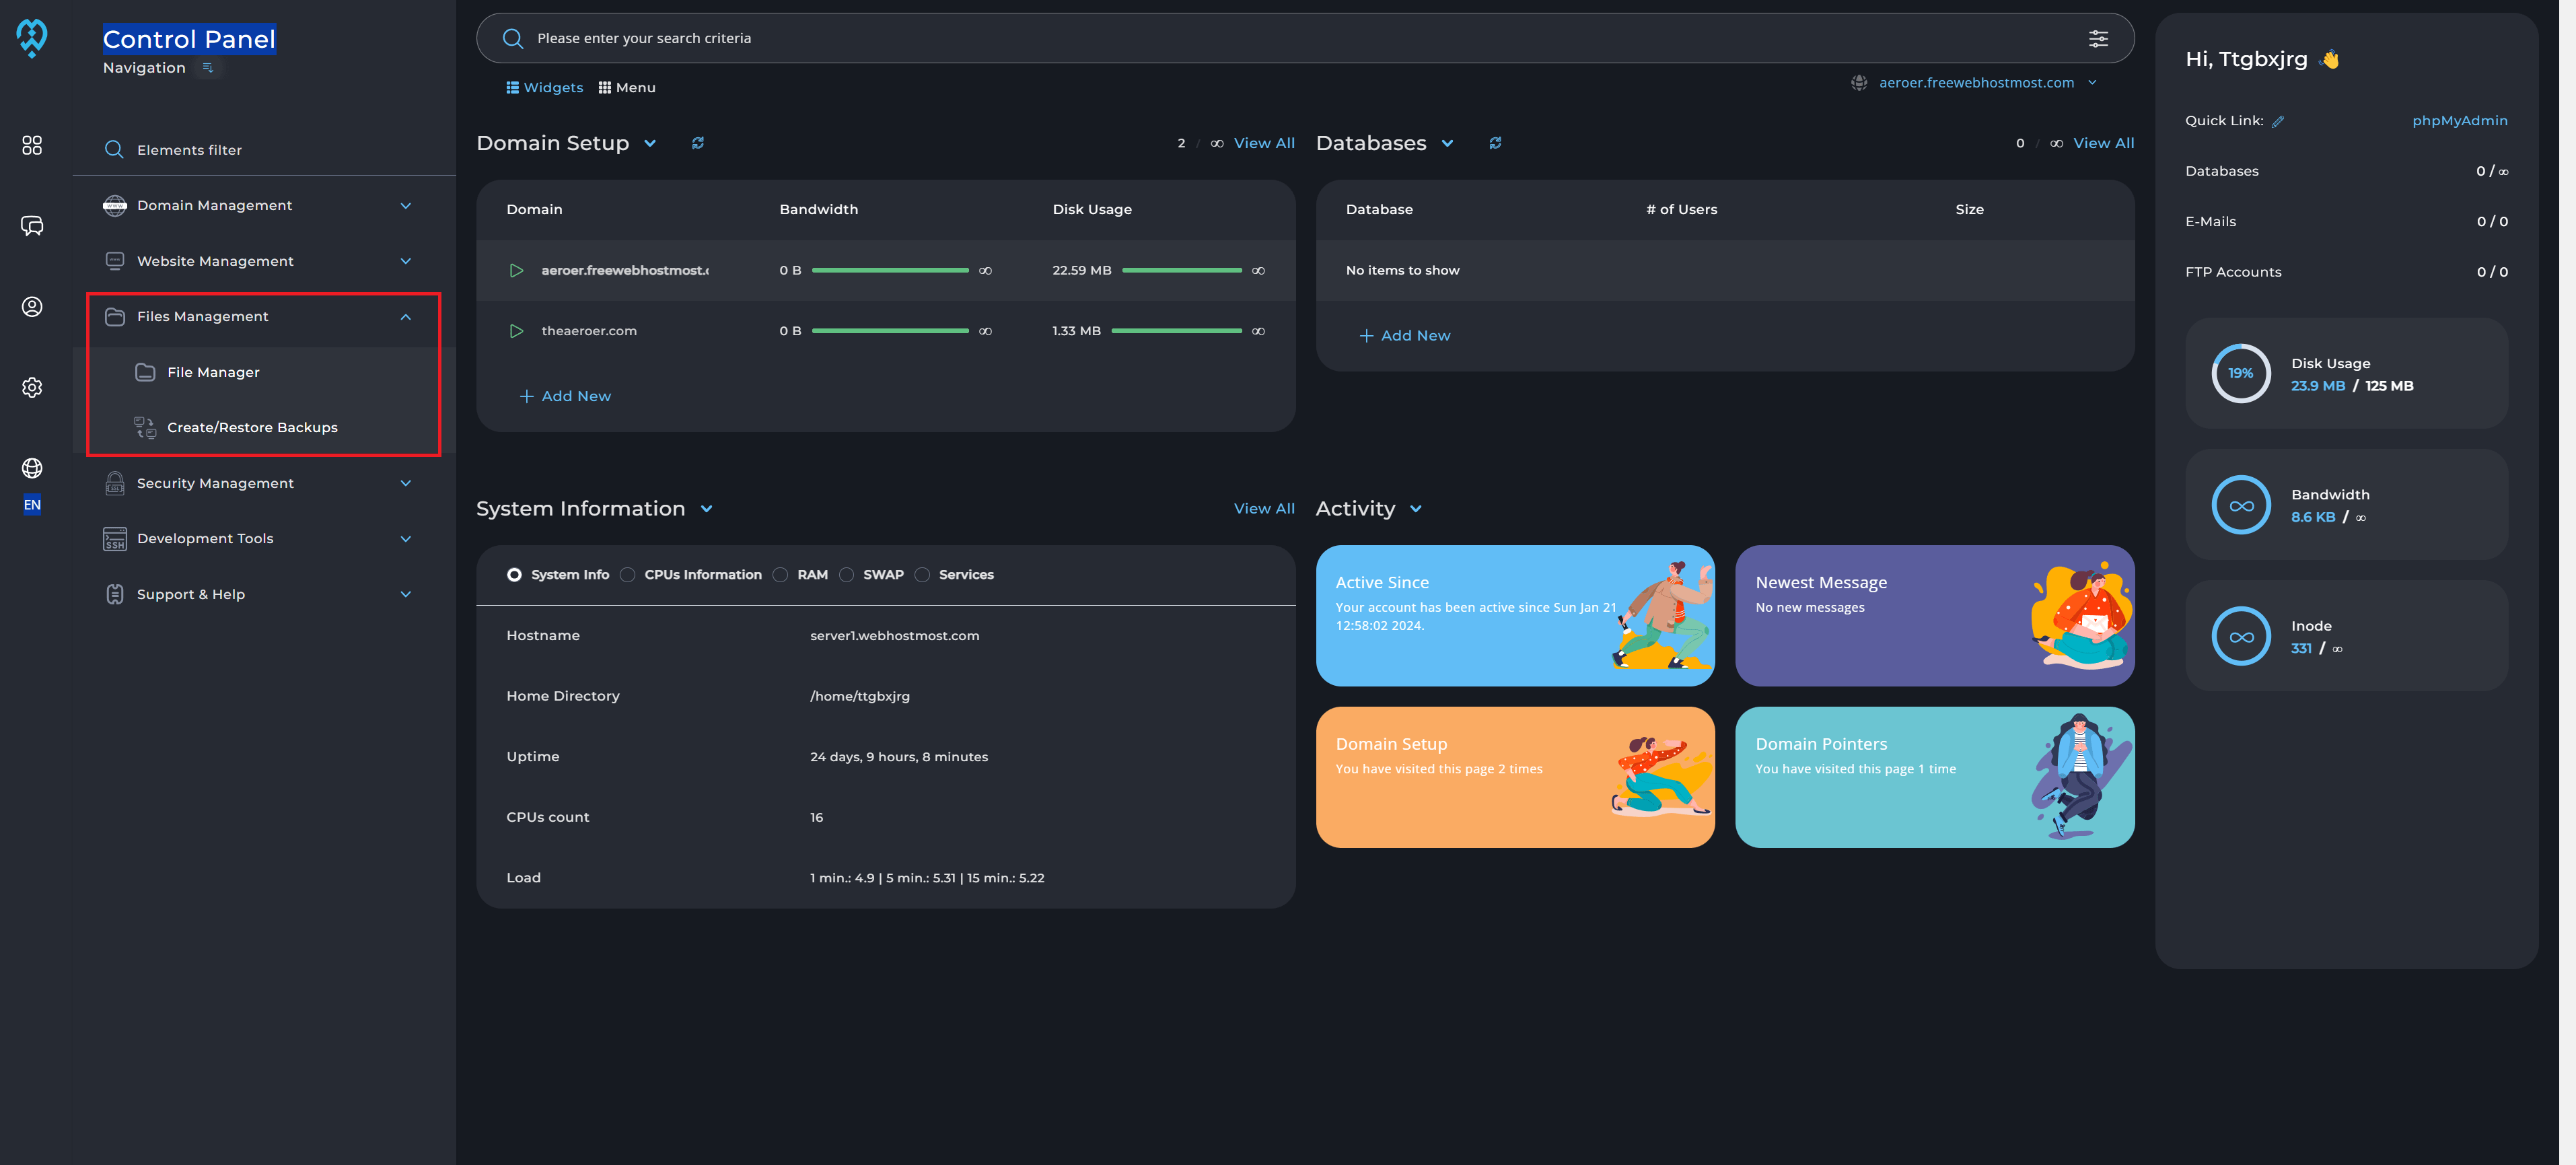Click into the search criteria field
The width and height of the screenshot is (2576, 1165).
(x=1200, y=38)
